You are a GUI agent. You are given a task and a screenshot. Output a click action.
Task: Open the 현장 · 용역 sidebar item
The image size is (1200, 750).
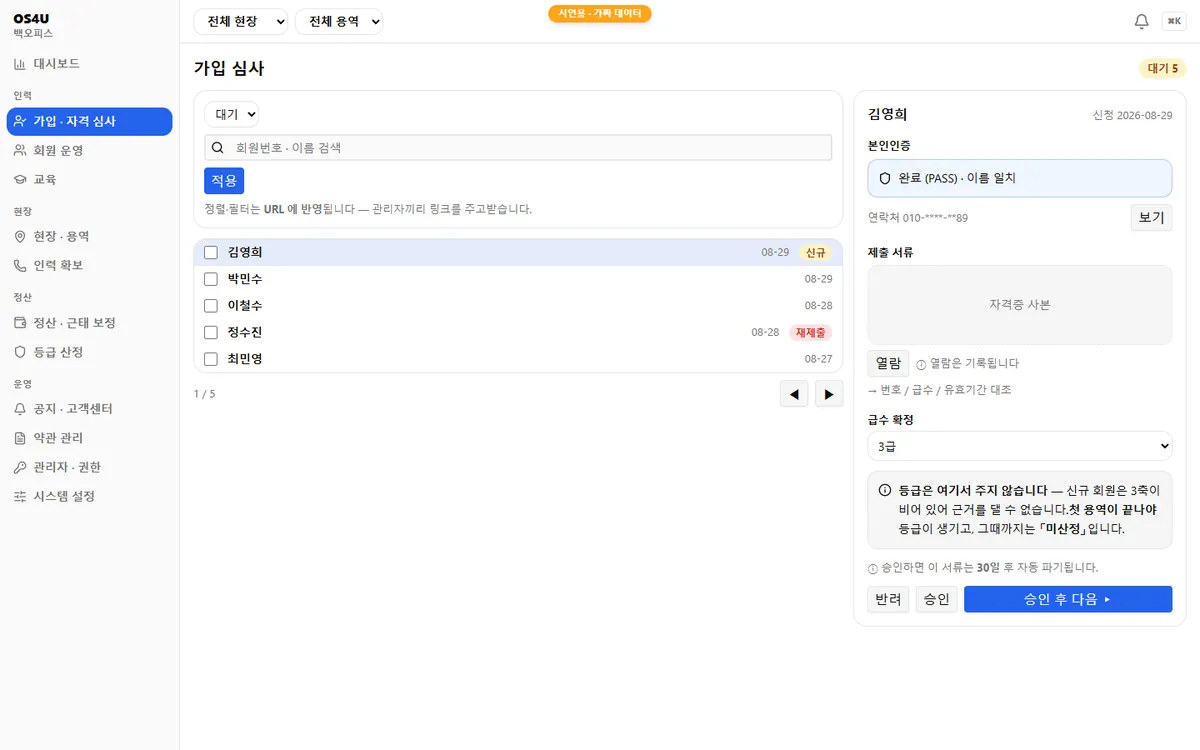pyautogui.click(x=89, y=237)
